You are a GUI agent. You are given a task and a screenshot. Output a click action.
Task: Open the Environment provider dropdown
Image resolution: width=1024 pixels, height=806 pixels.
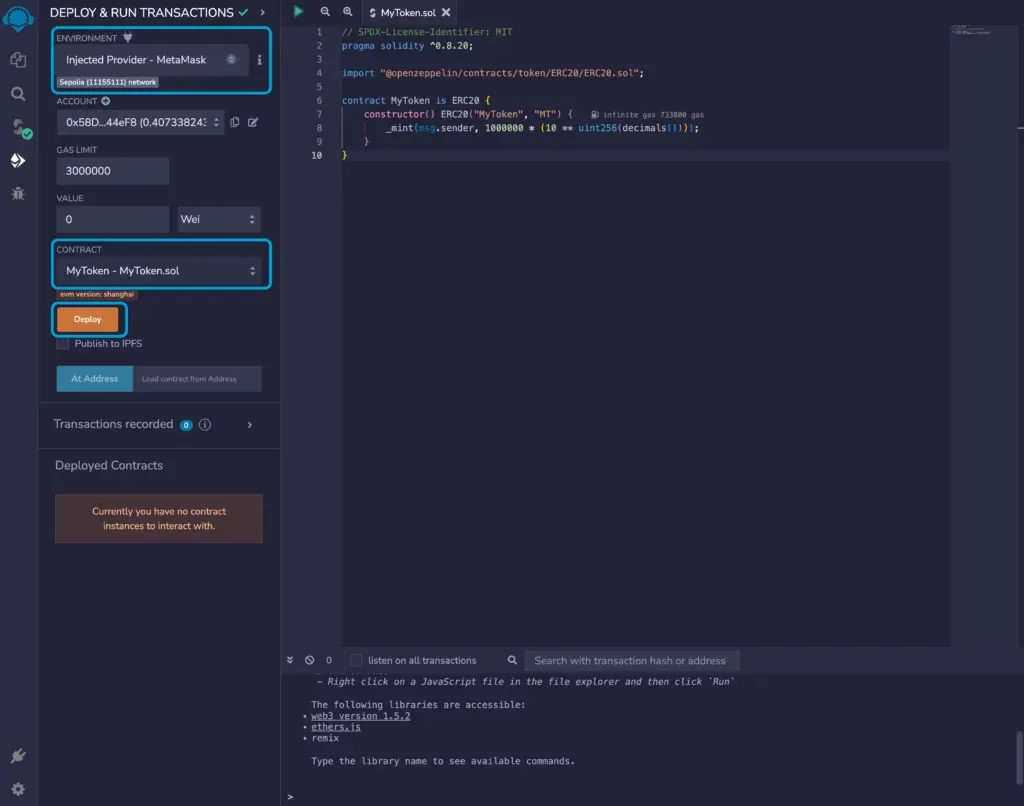(152, 60)
